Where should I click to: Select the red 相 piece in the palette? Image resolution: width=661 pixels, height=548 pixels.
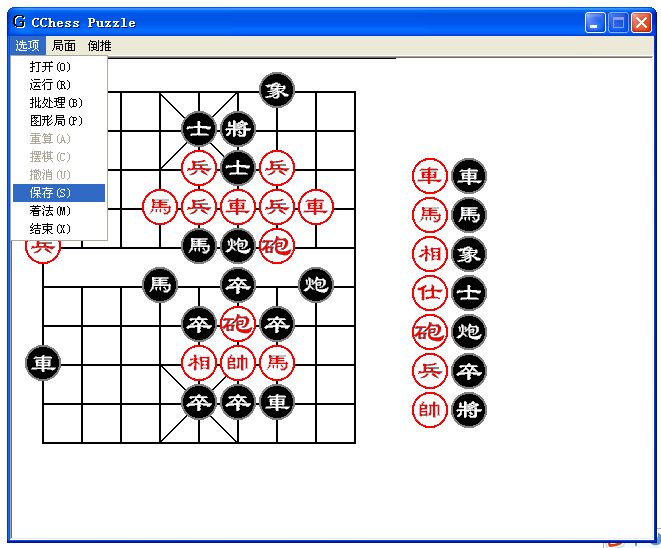pyautogui.click(x=430, y=254)
